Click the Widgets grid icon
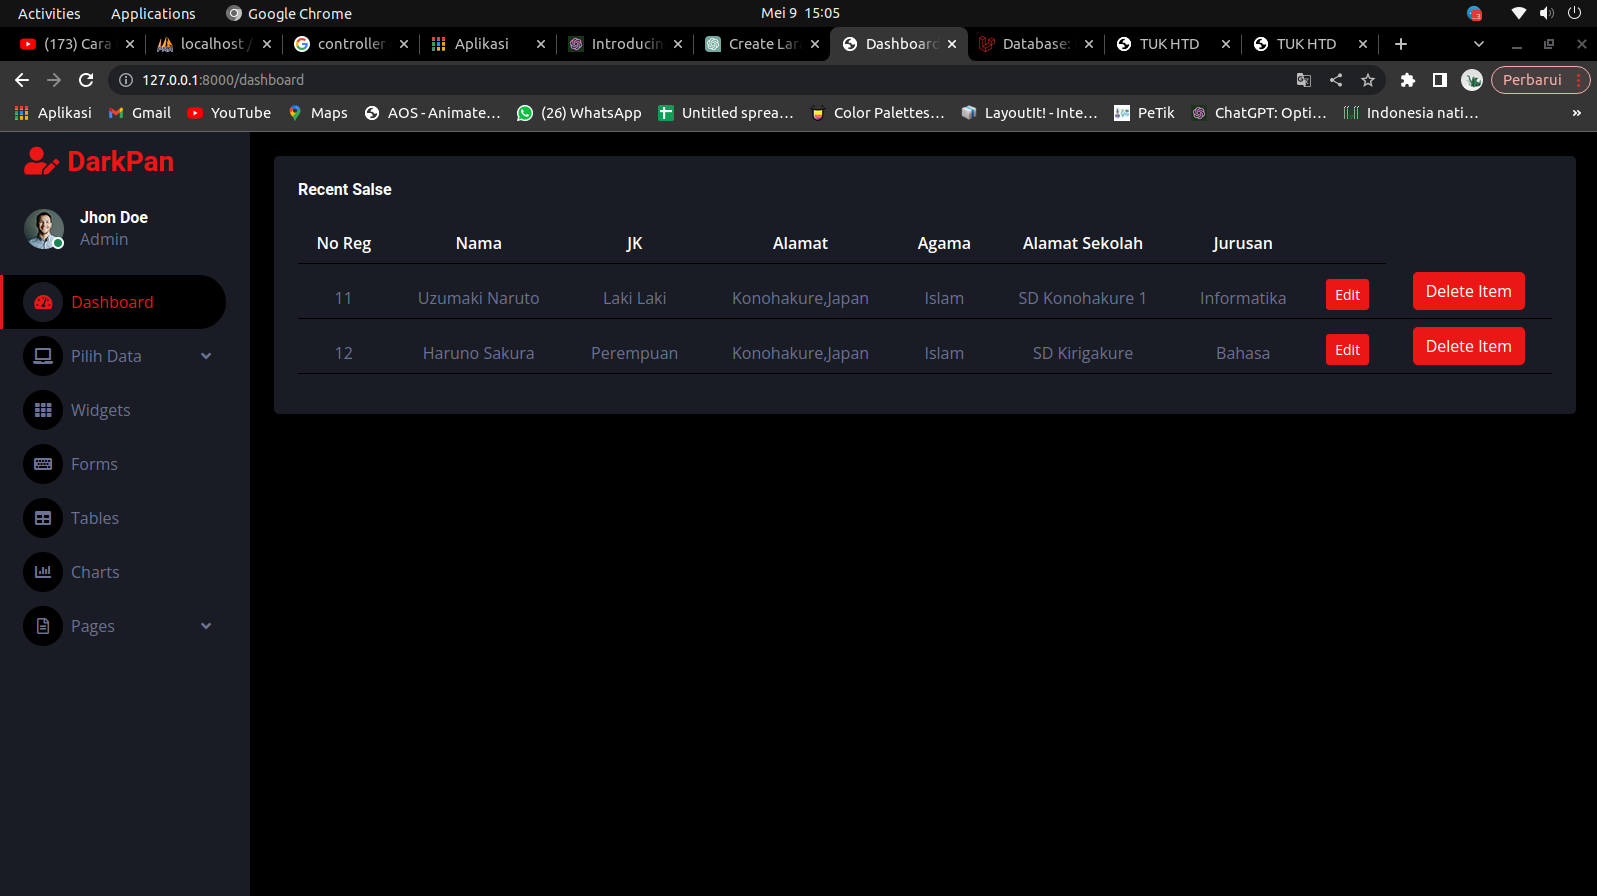The height and width of the screenshot is (896, 1597). tap(43, 410)
